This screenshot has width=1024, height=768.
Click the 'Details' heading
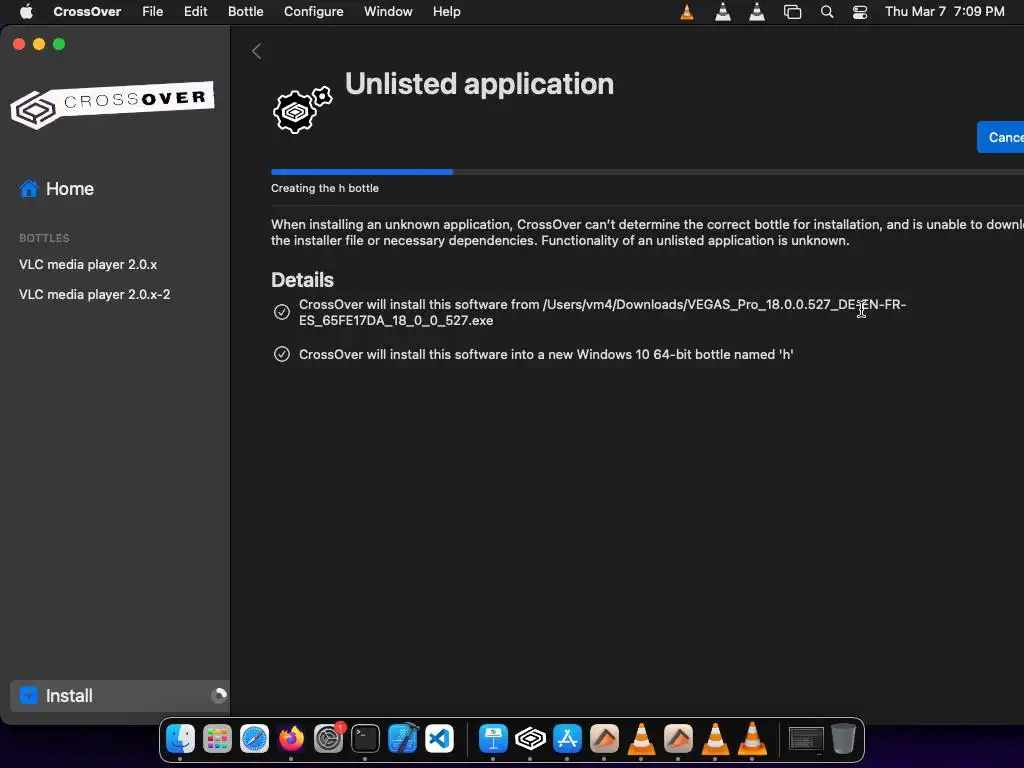coord(302,280)
